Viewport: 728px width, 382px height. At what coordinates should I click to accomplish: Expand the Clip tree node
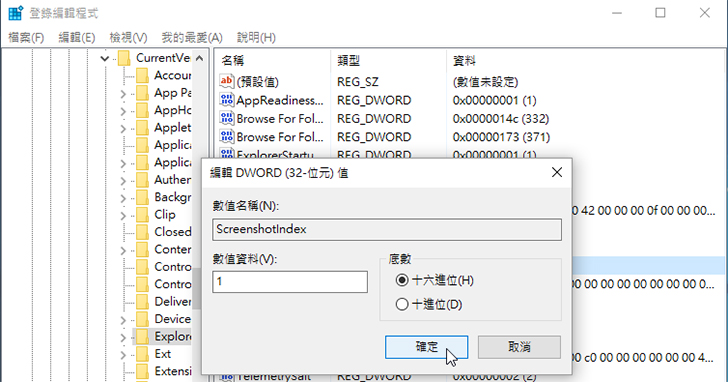point(123,216)
